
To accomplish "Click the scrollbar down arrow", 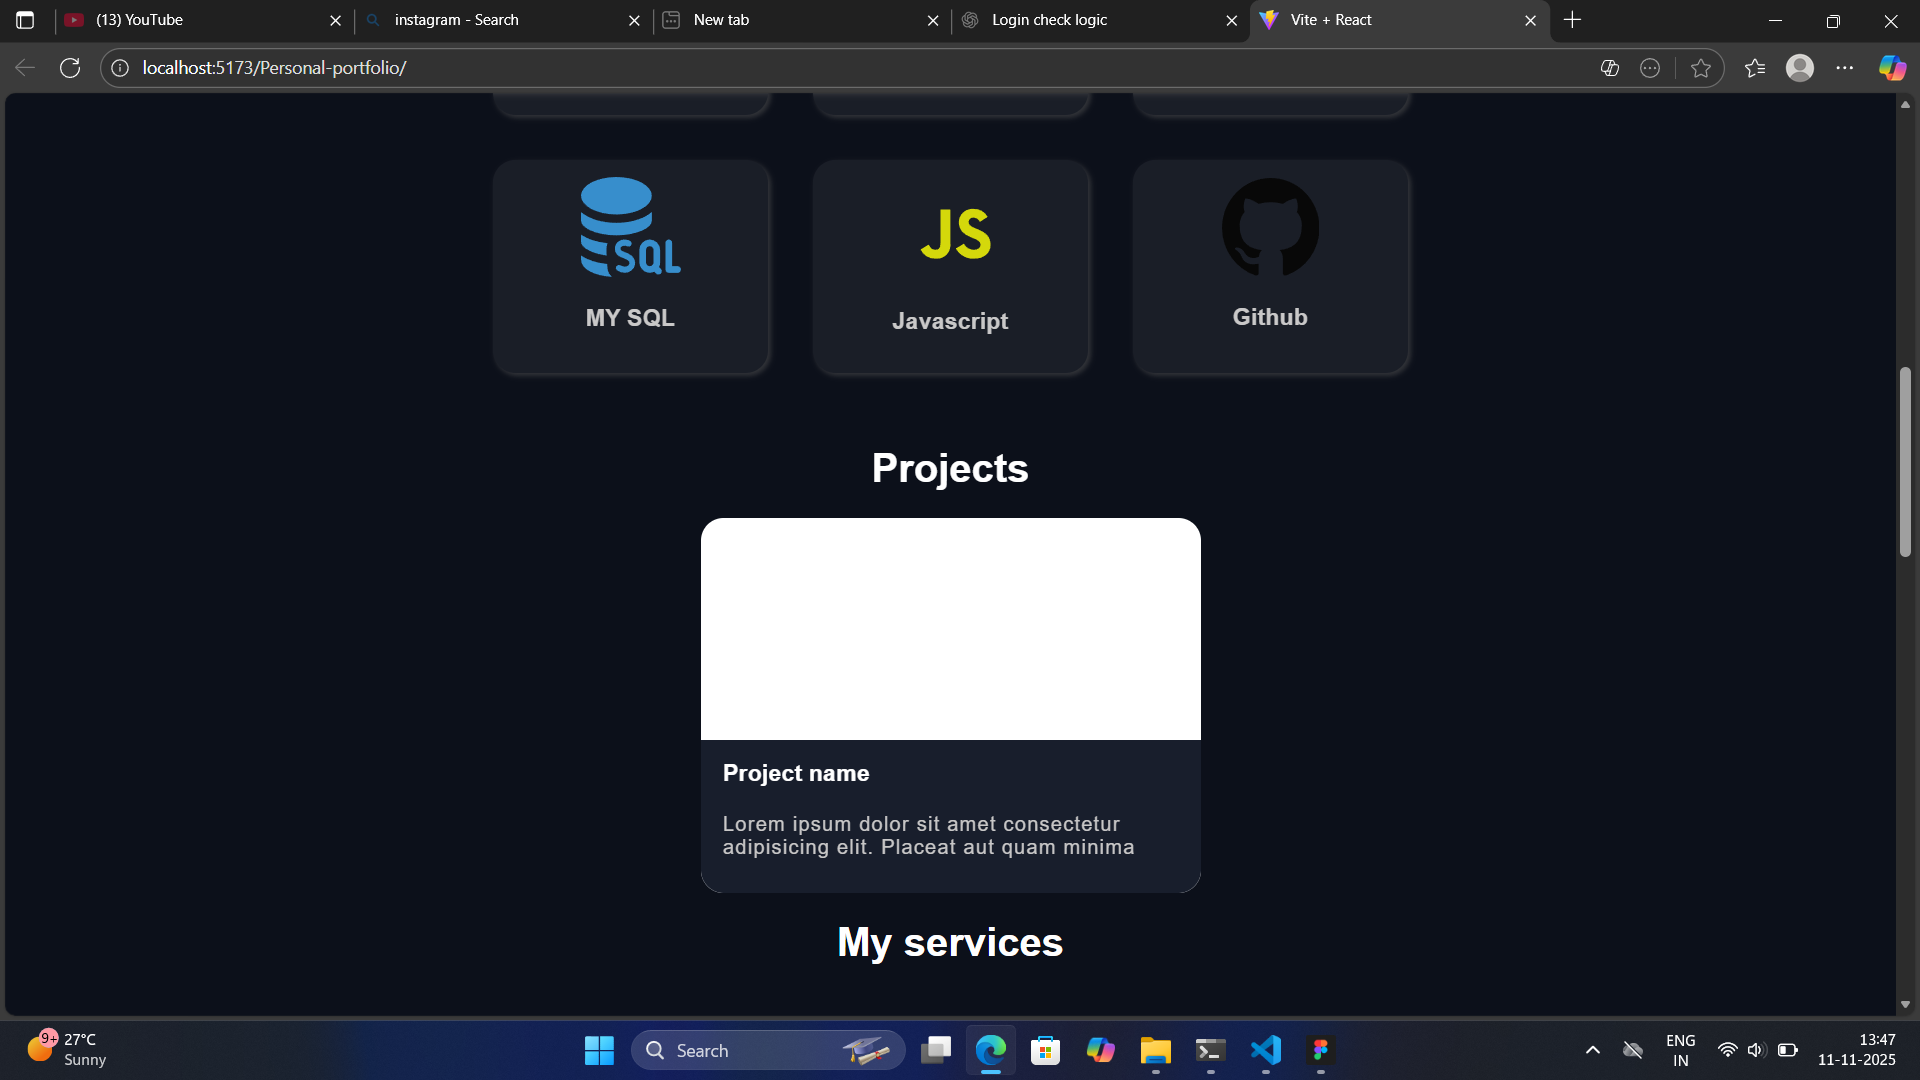I will [1905, 1004].
